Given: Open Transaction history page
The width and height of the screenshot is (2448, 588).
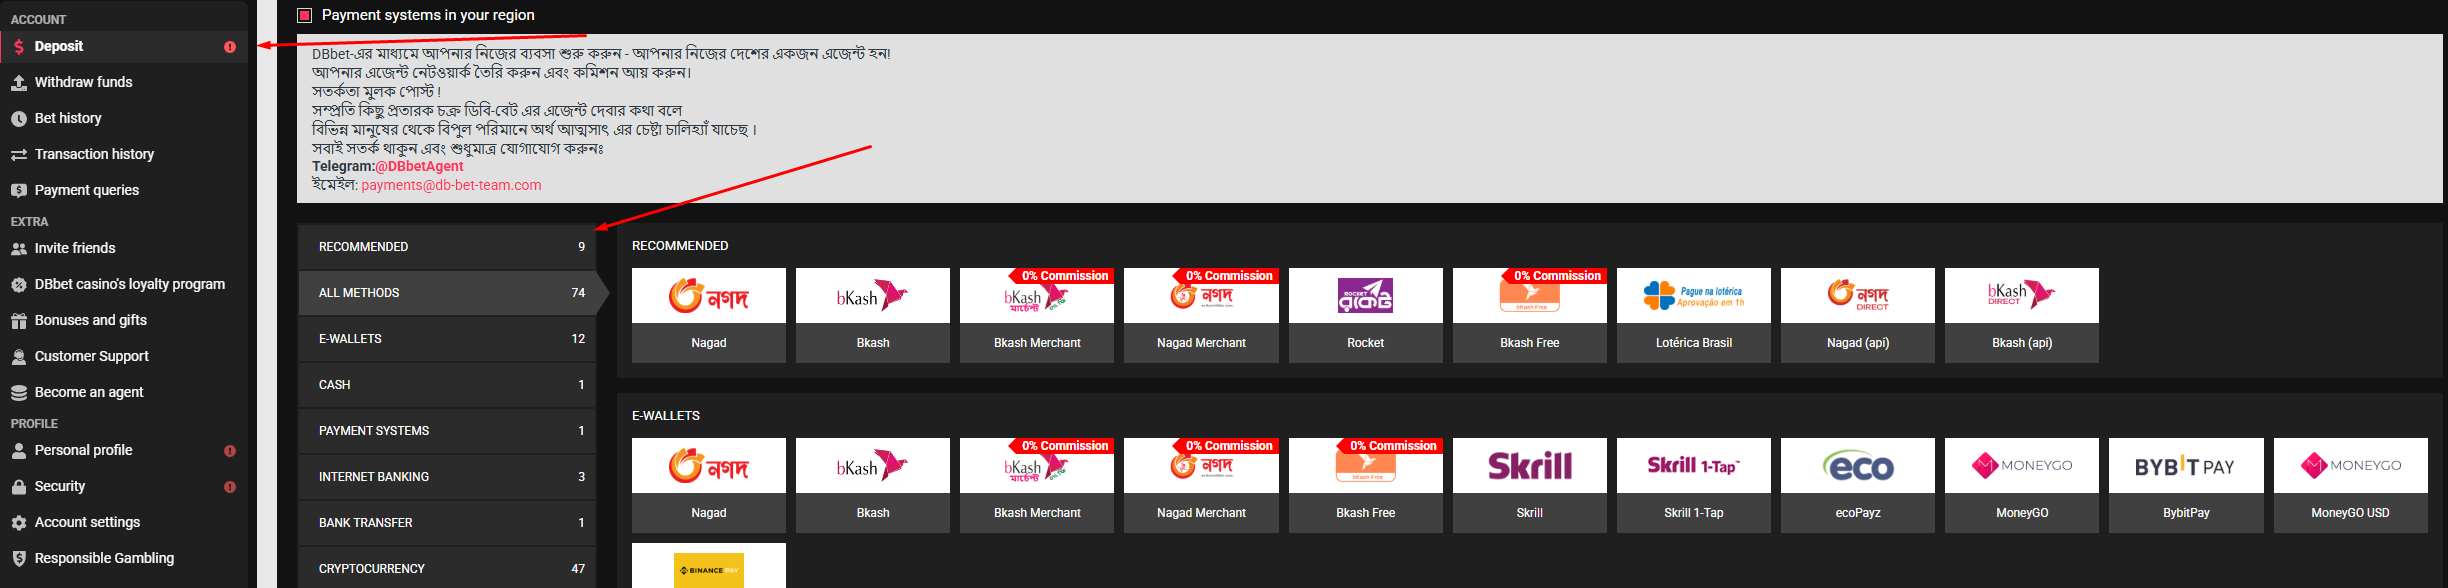Looking at the screenshot, I should click(124, 155).
